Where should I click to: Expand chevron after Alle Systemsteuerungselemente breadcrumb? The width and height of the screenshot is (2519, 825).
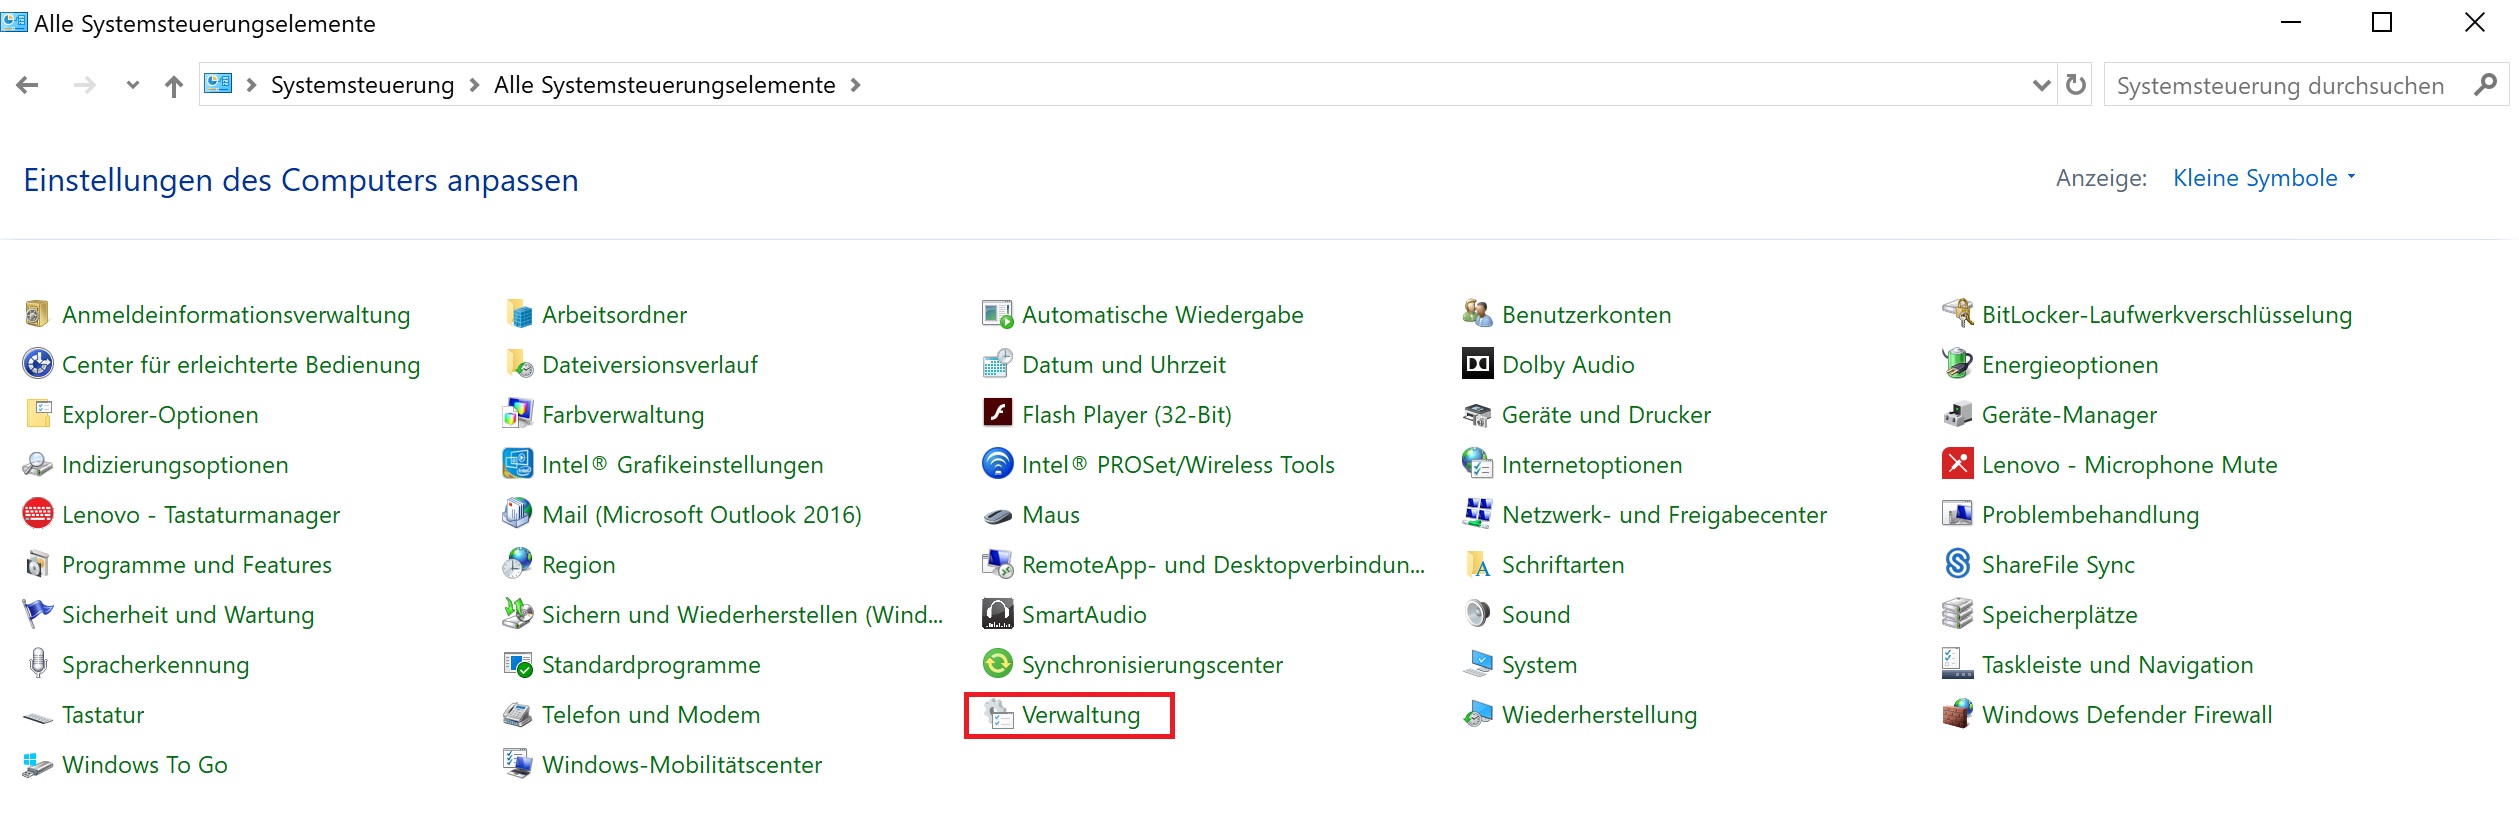coord(855,86)
